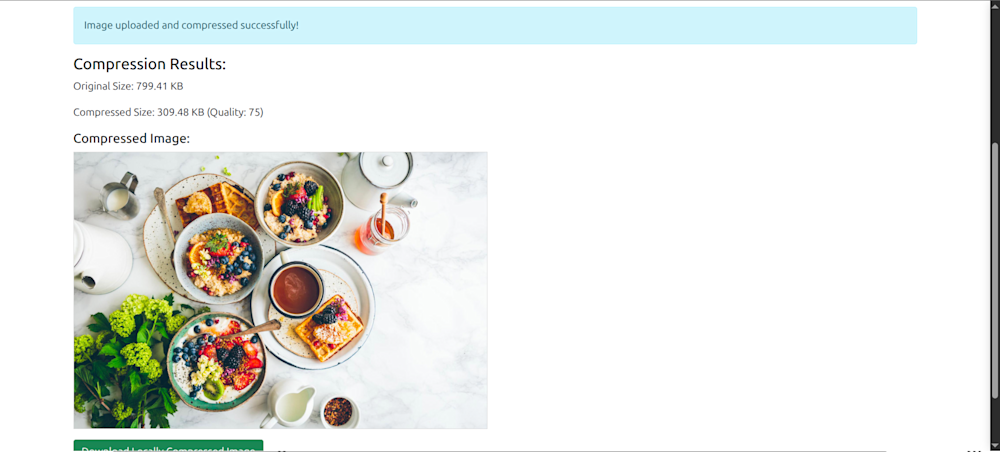Click the white teapot at image top
1000x452 pixels.
click(378, 180)
